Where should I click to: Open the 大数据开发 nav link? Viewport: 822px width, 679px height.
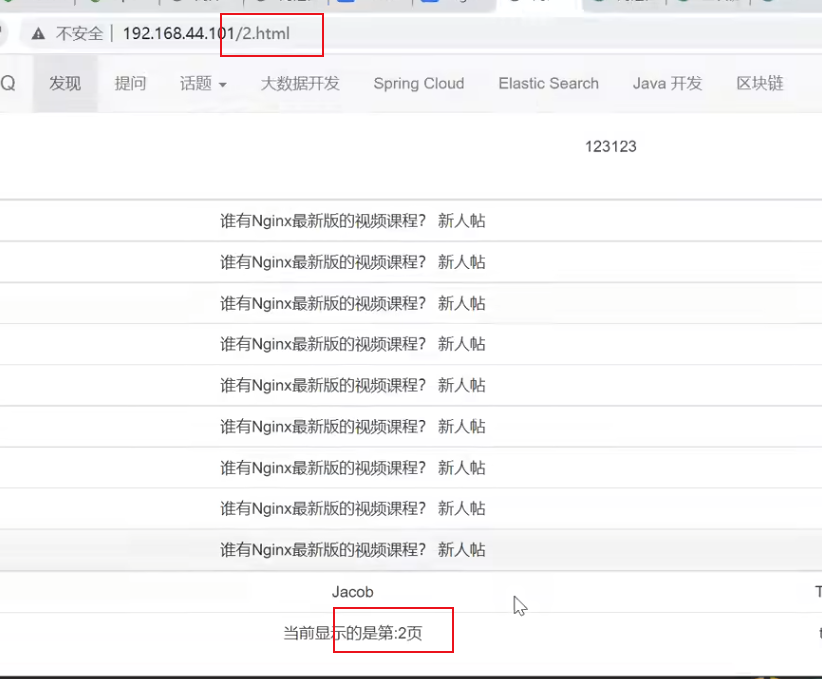tap(300, 83)
